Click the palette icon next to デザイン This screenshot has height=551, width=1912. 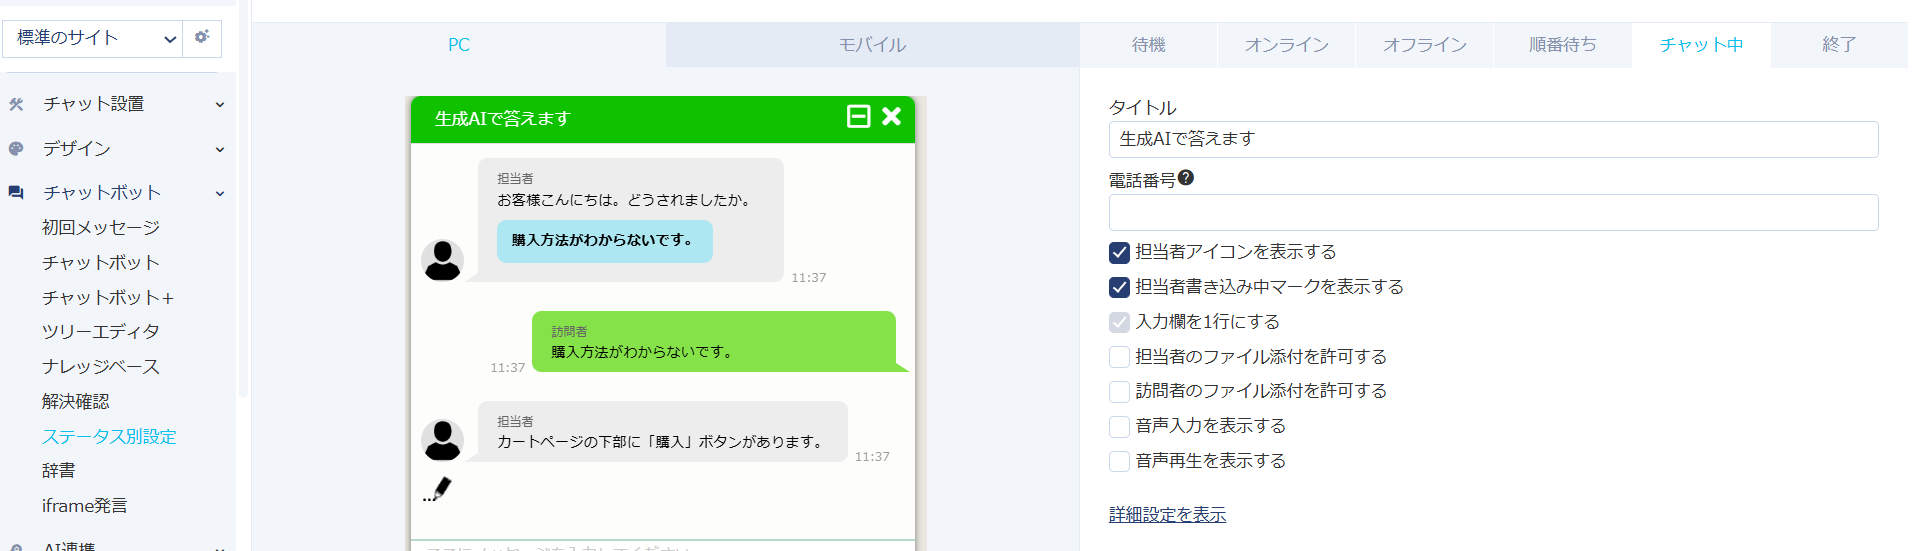(x=16, y=149)
